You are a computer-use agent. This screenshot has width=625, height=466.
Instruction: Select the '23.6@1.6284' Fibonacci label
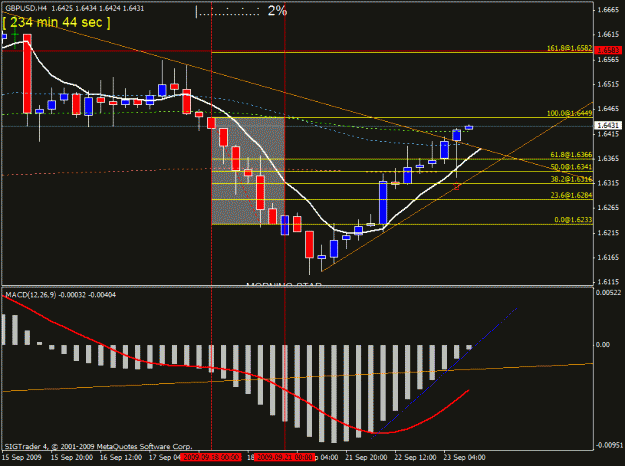(x=571, y=195)
